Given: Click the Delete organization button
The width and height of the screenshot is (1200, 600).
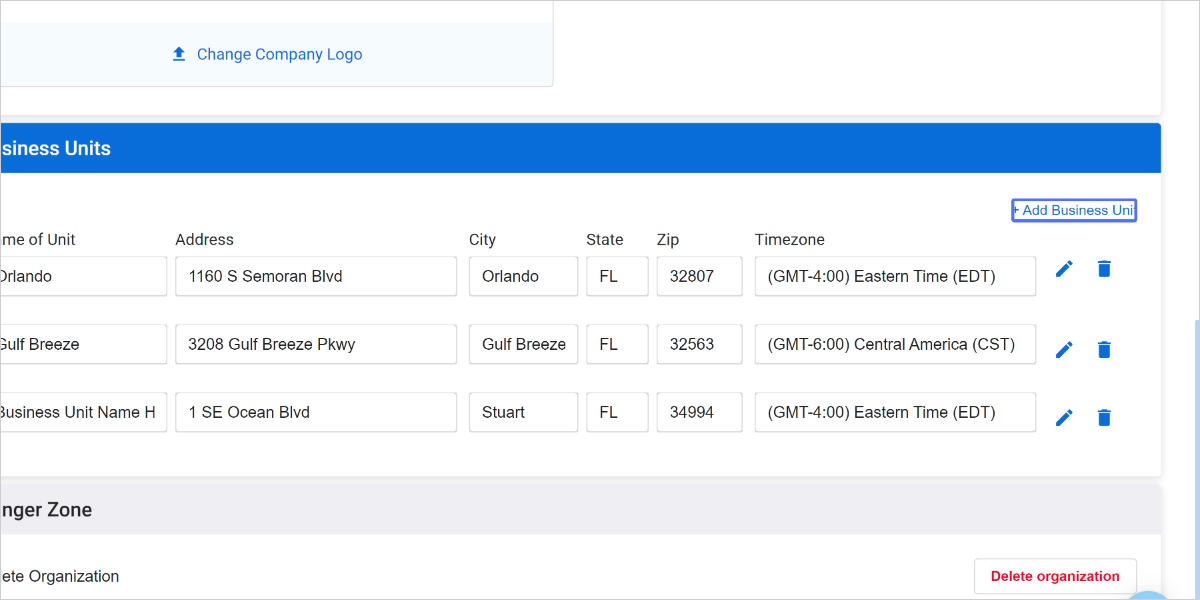Looking at the screenshot, I should (x=1055, y=576).
